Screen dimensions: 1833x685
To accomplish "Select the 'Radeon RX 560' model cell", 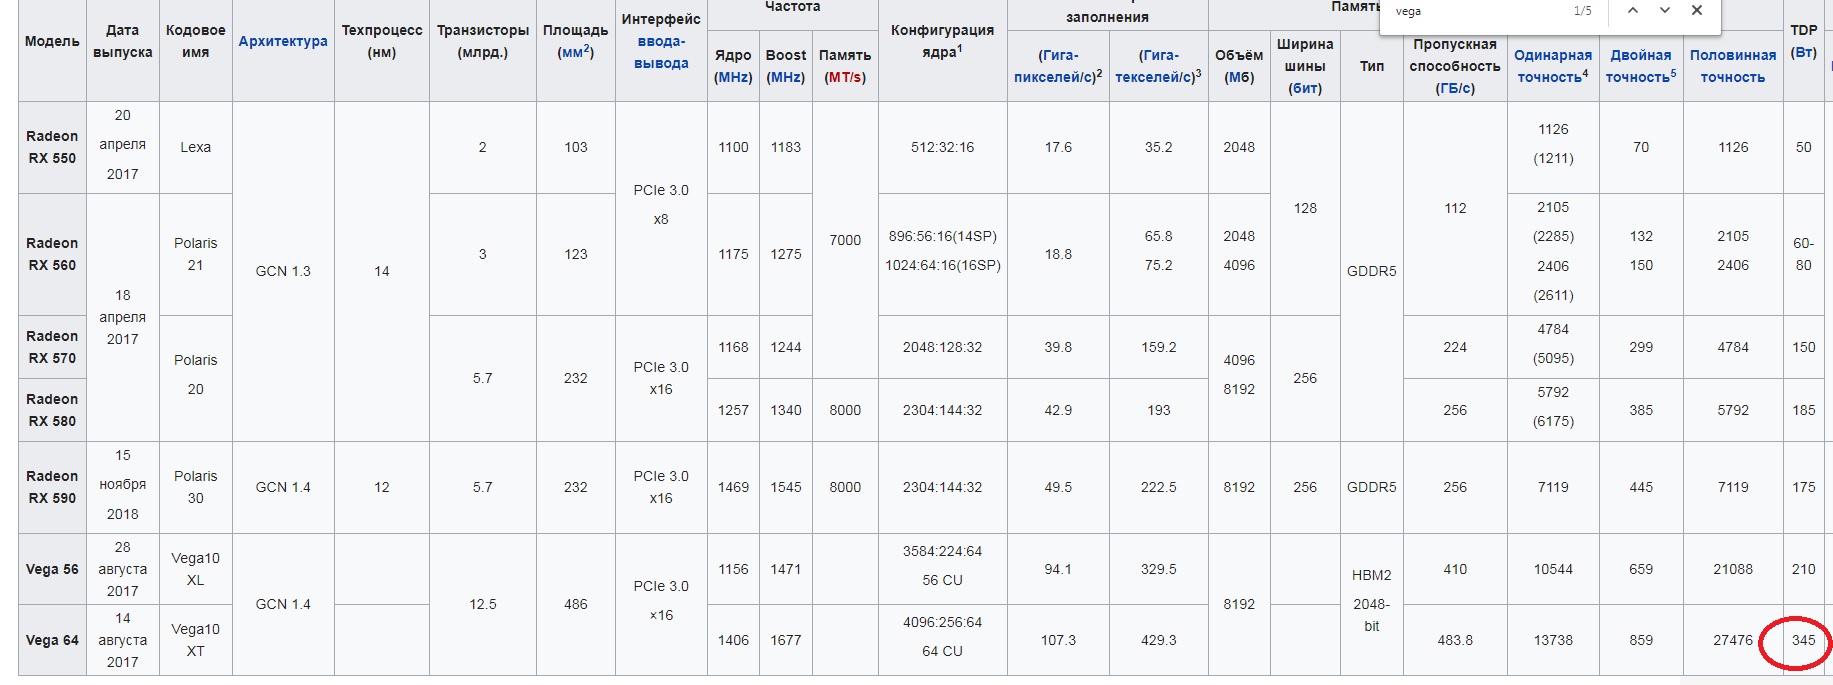I will (x=52, y=254).
